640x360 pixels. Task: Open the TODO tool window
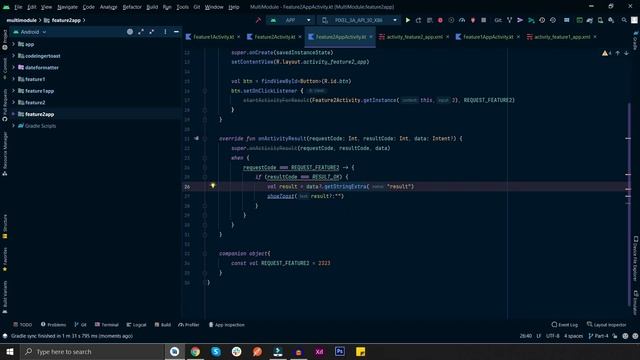coord(22,325)
